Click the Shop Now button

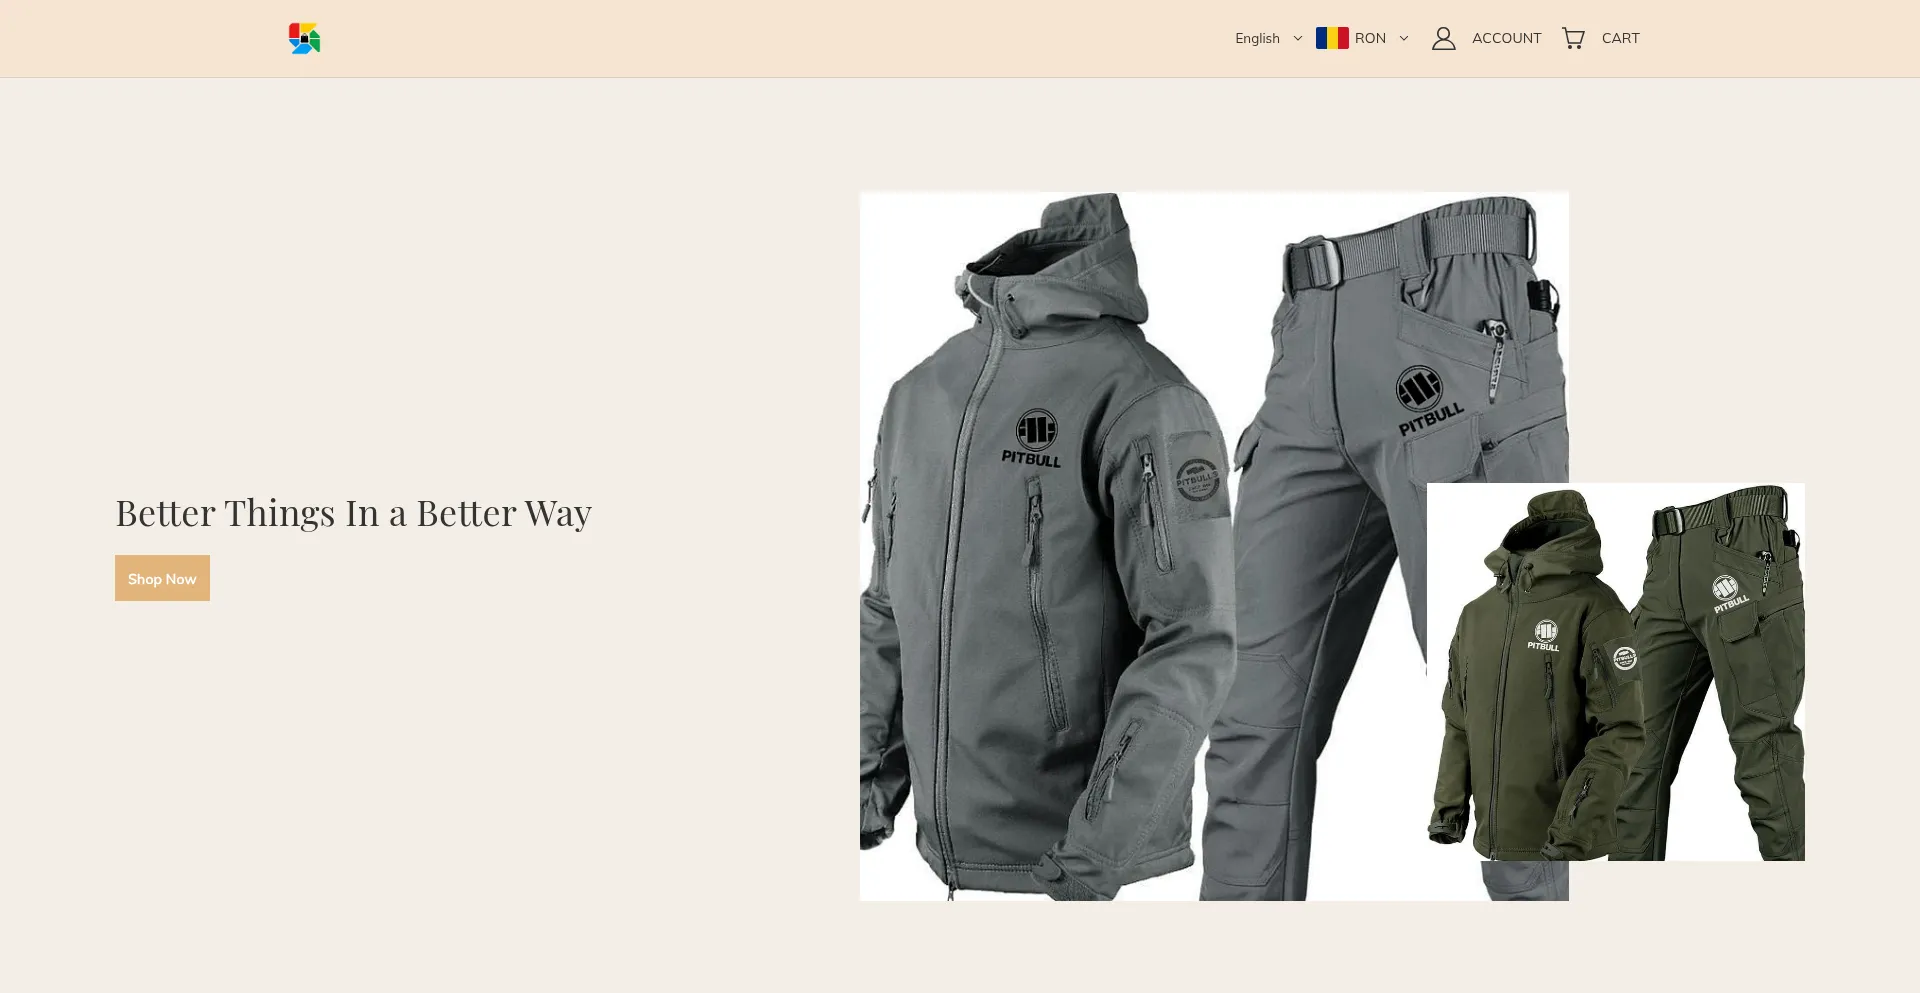162,578
